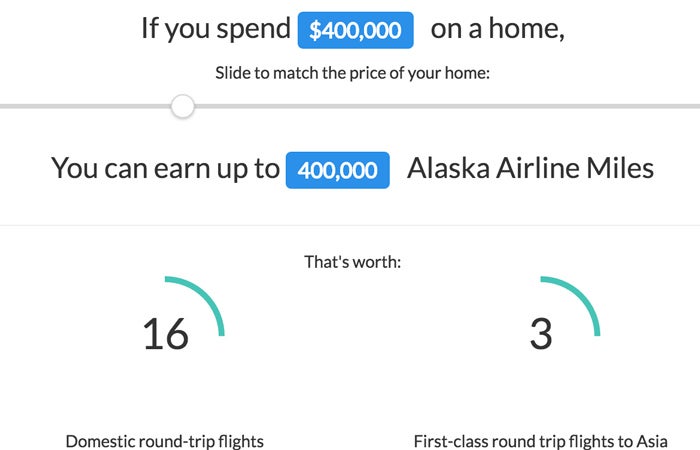Click the "Slide to match the price" instruction
700x450 pixels.
(x=353, y=73)
